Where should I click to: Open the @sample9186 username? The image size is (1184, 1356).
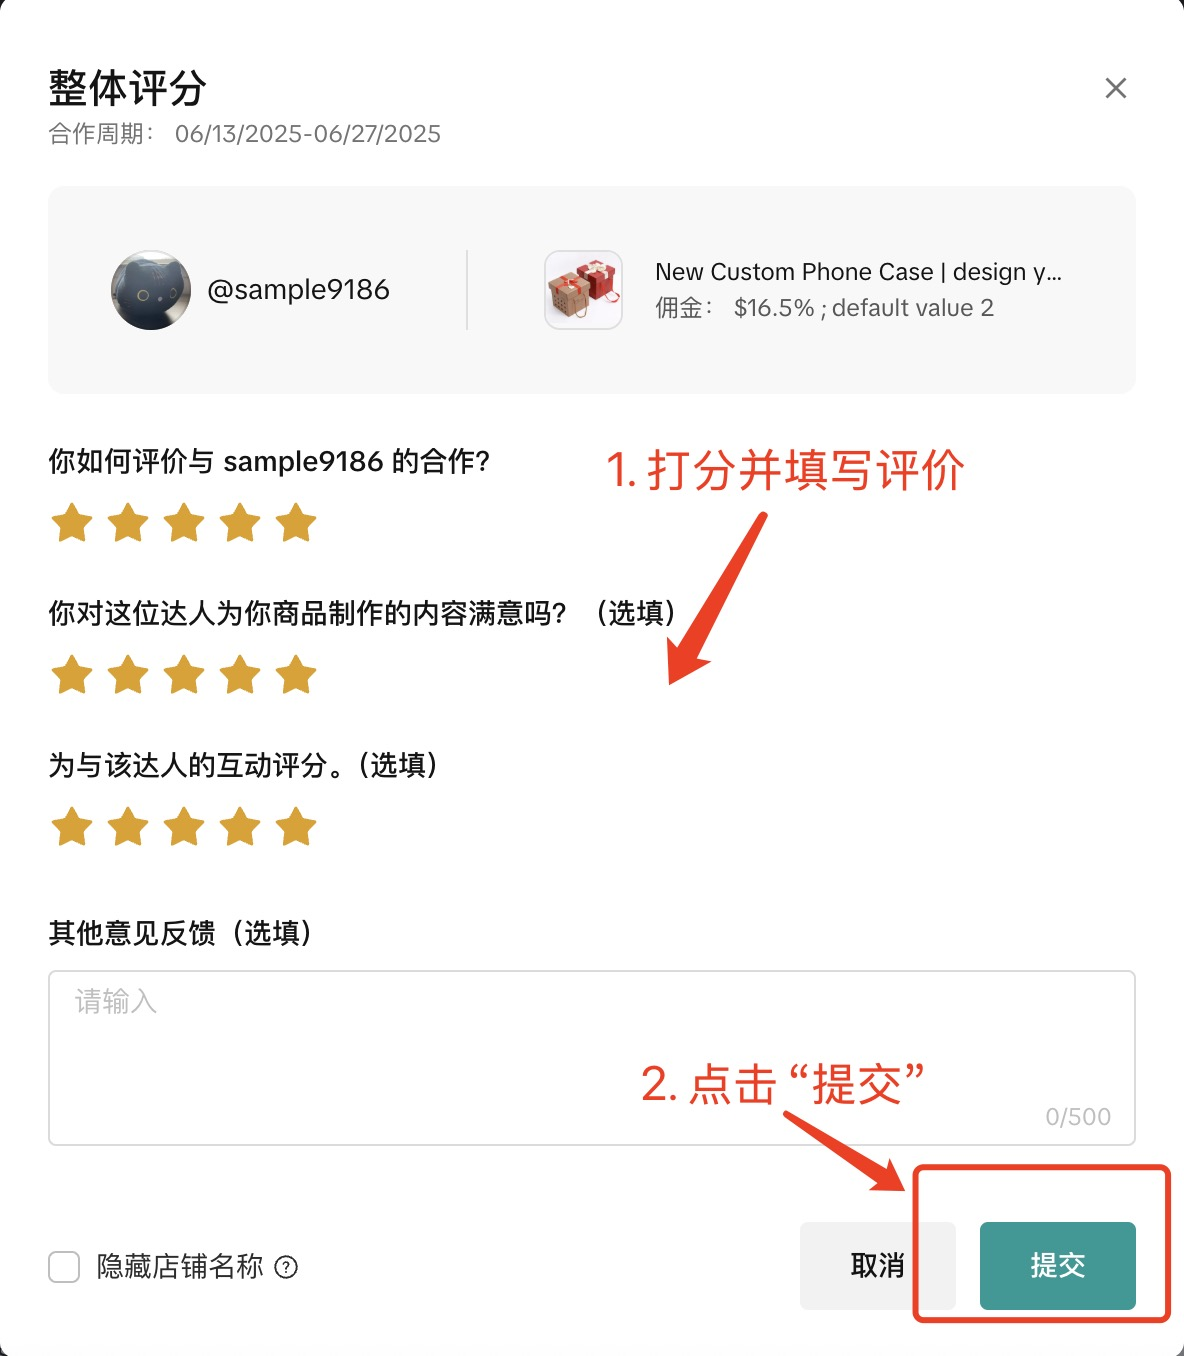tap(298, 290)
